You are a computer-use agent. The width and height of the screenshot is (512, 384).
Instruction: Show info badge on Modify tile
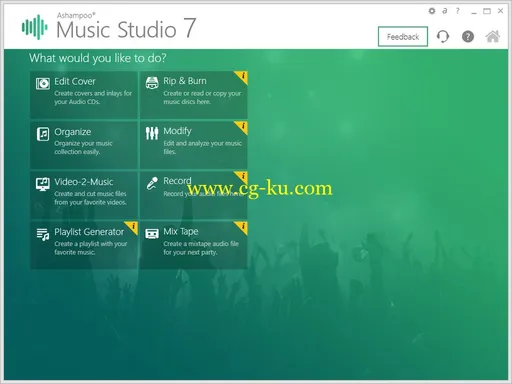tap(242, 127)
